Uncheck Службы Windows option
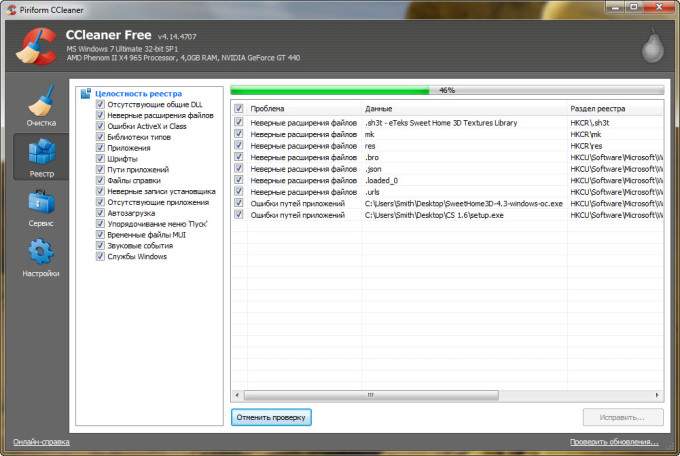 tap(100, 256)
